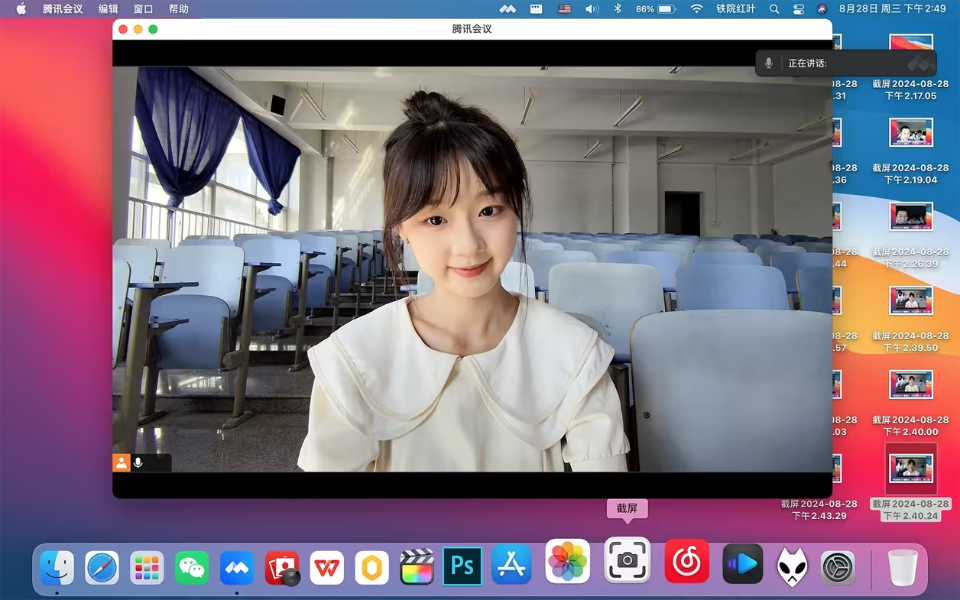Expand the volume control in menu bar
This screenshot has height=600, width=960.
pos(591,9)
